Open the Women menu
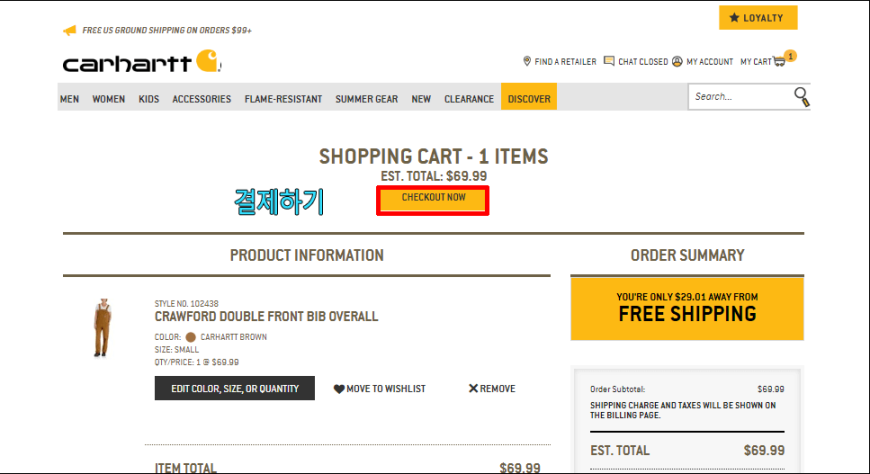Viewport: 870px width, 474px height. pos(108,99)
